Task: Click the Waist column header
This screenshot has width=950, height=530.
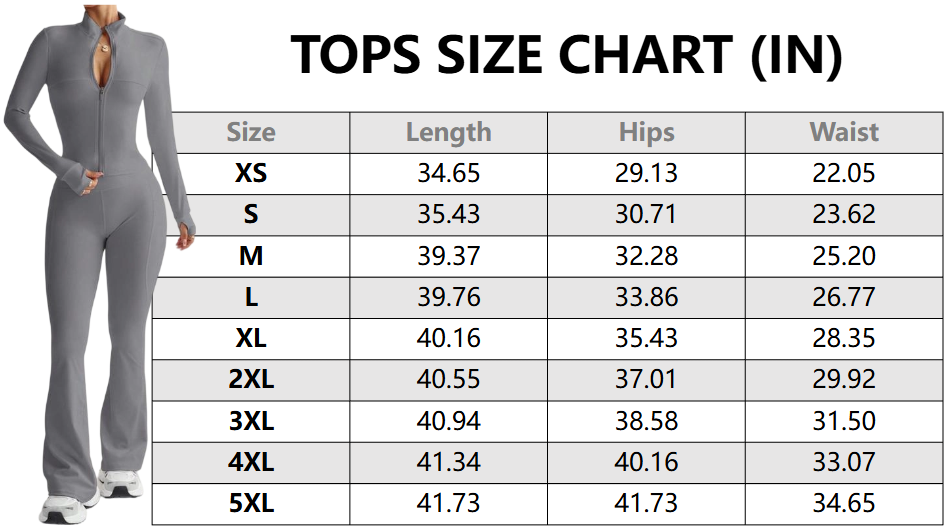Action: (x=843, y=132)
